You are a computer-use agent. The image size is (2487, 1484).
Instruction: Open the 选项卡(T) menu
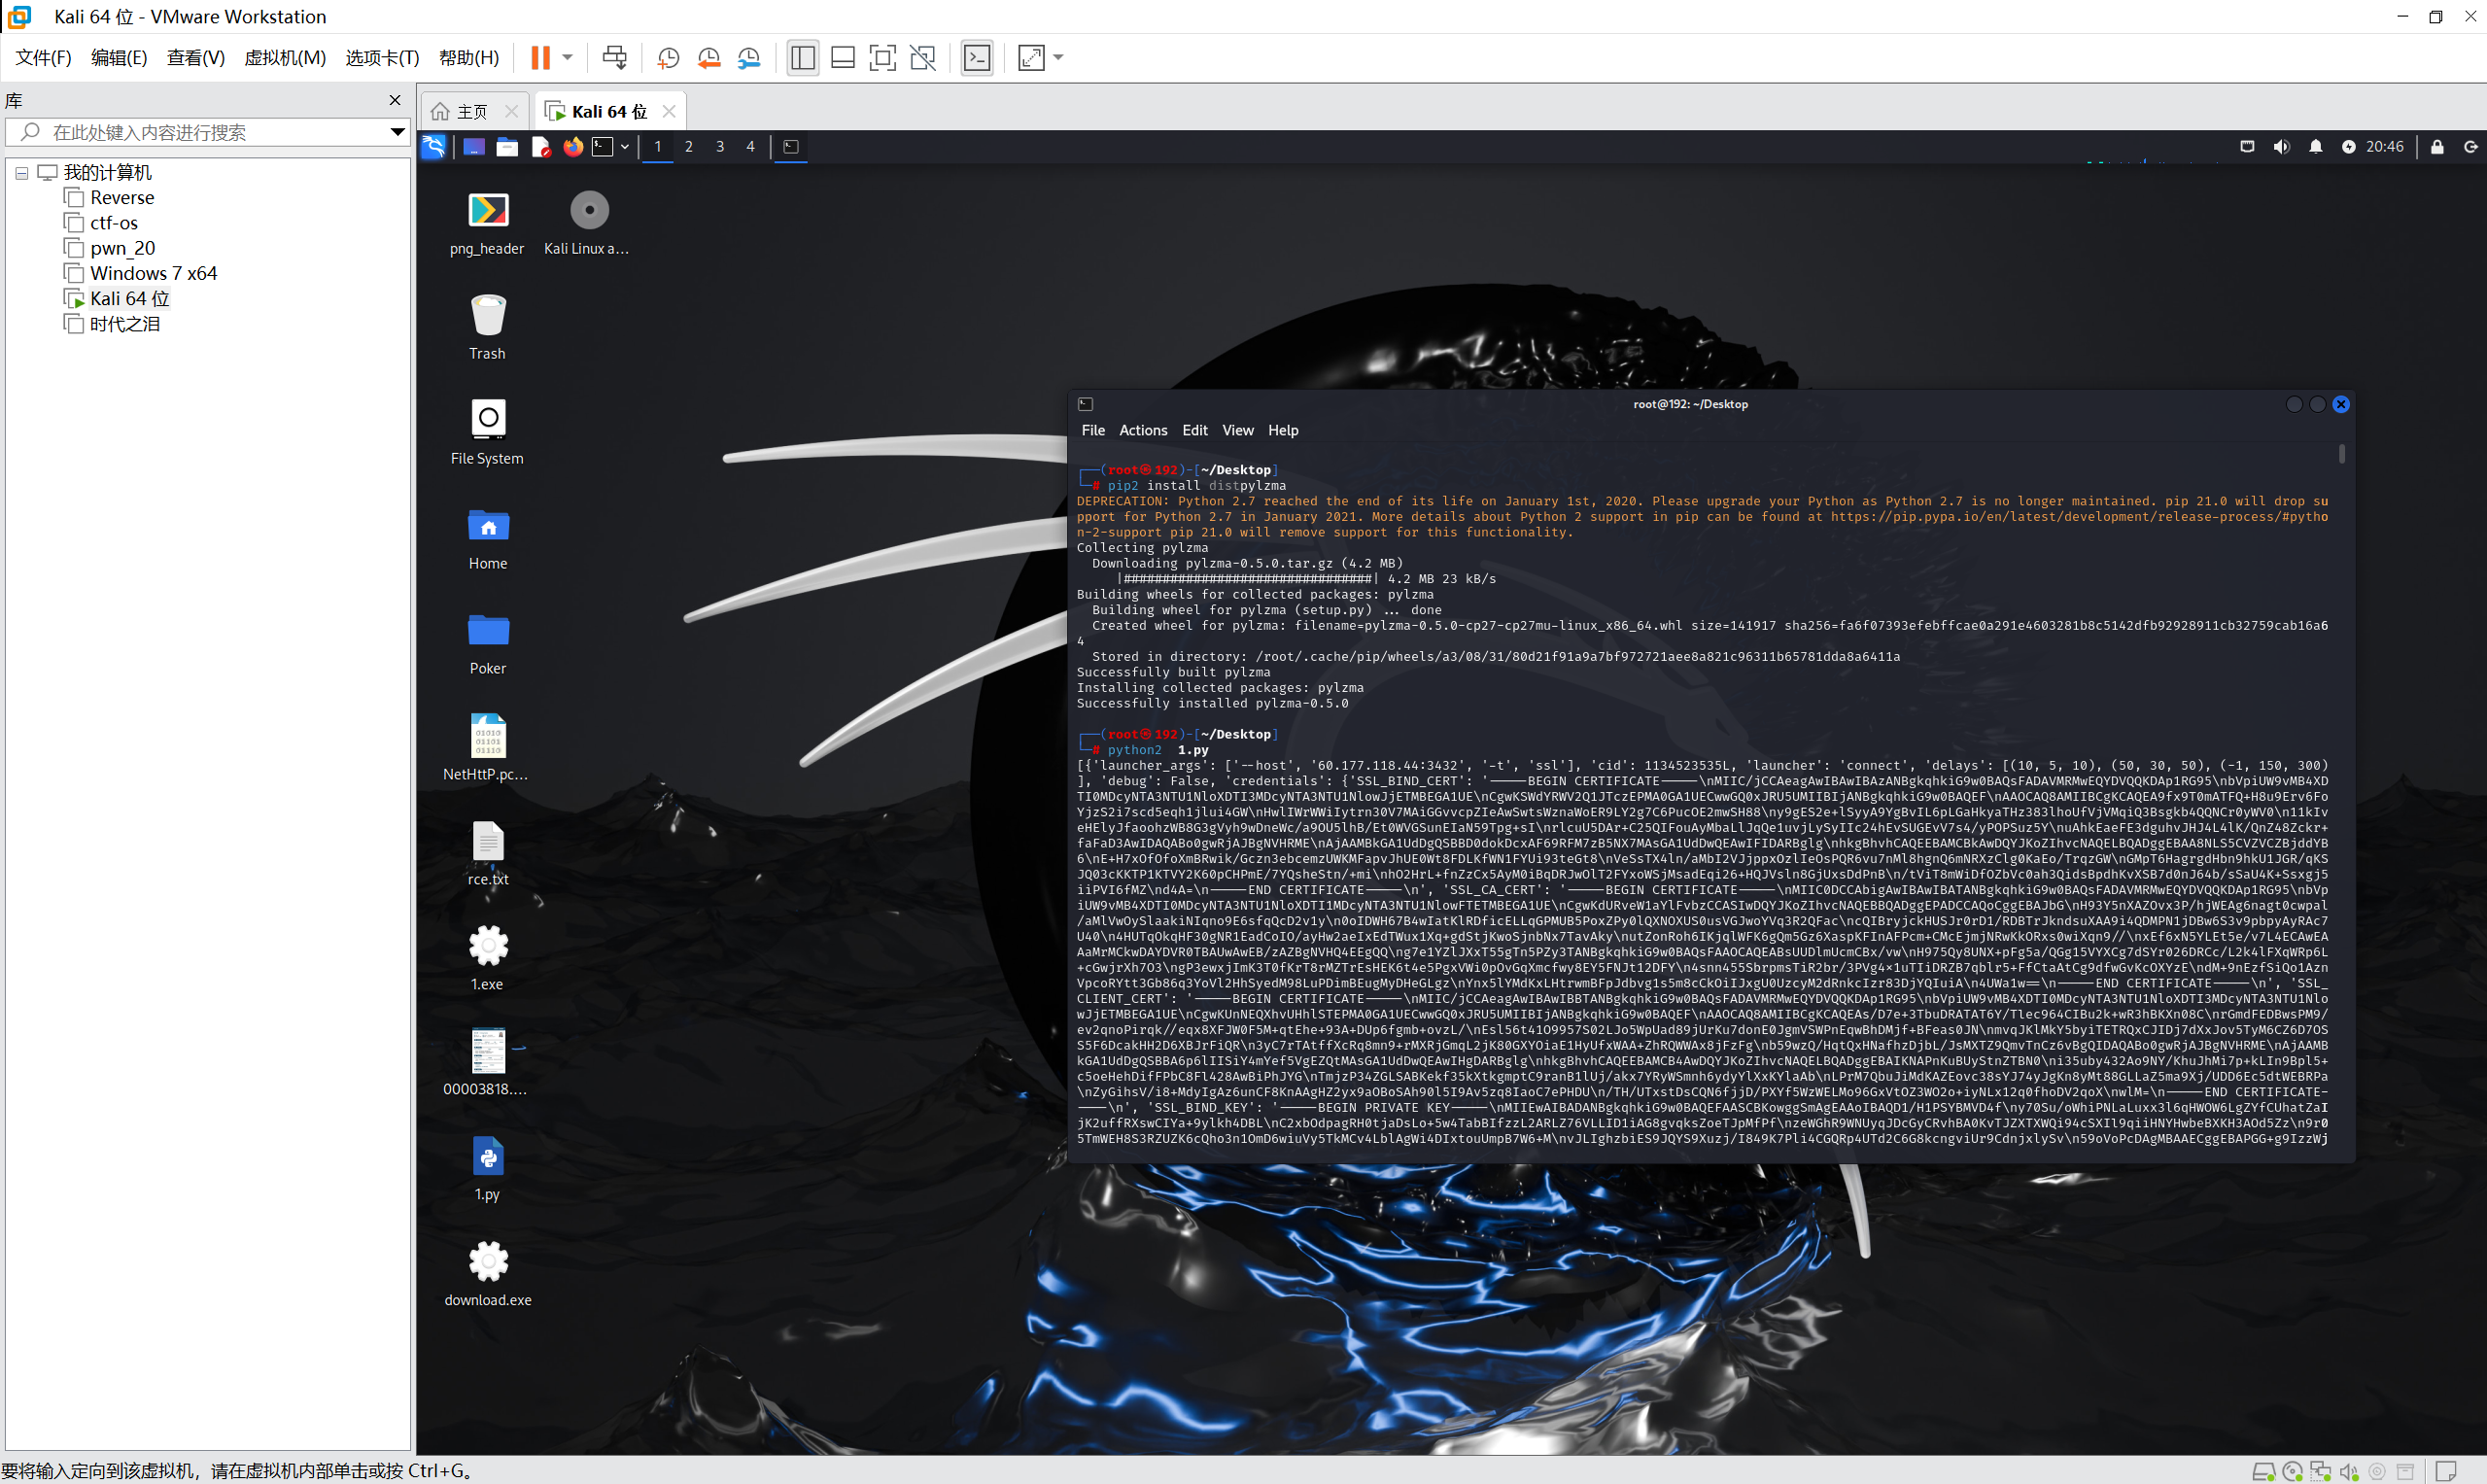click(x=382, y=58)
